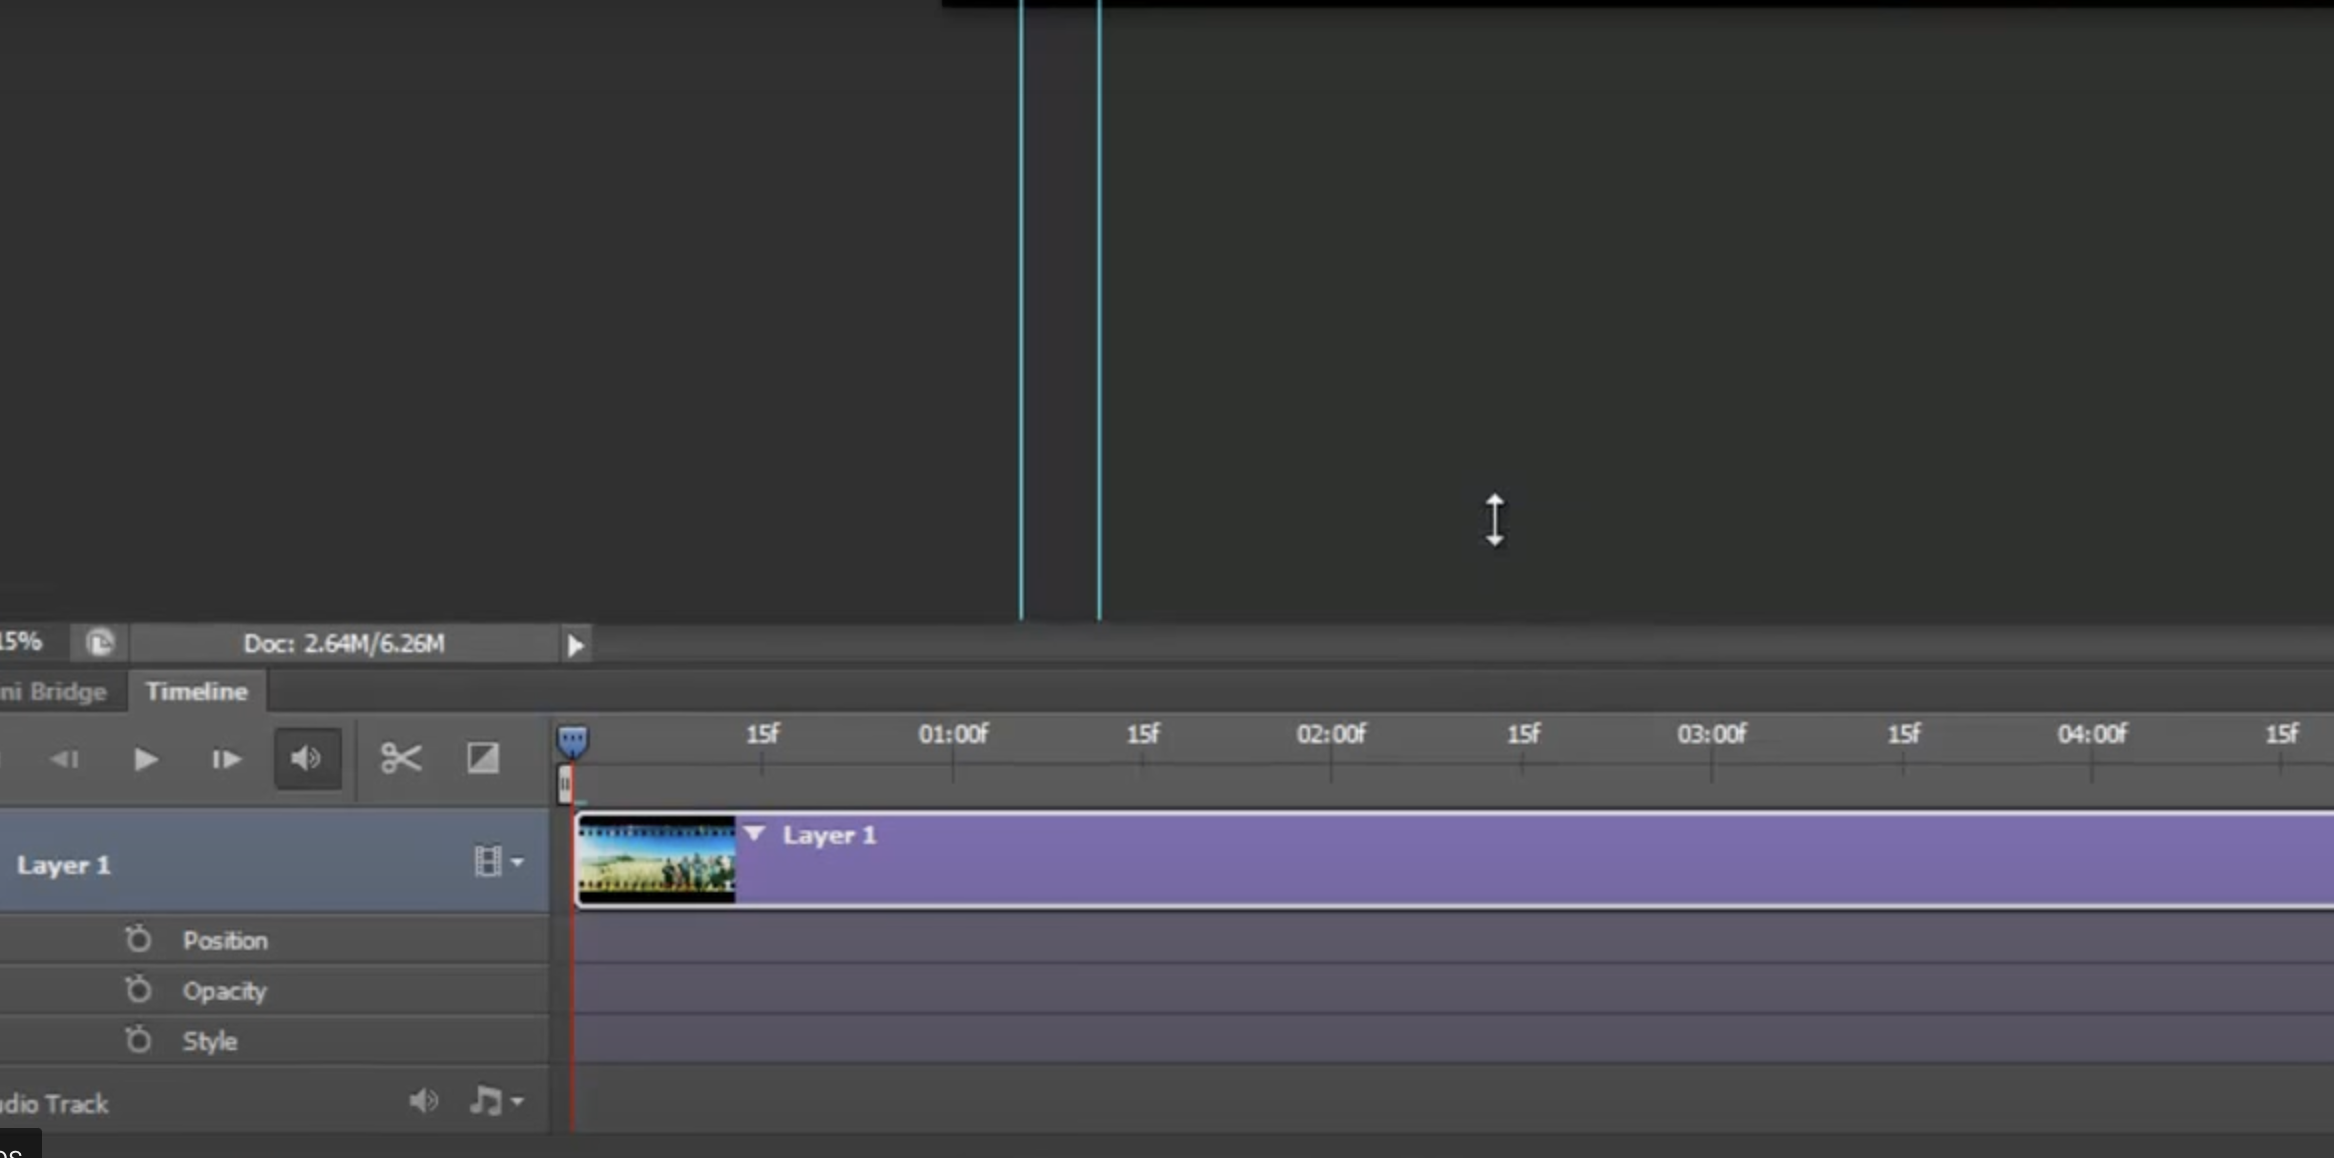Mute audio playback with the toolbar speaker icon

306,758
